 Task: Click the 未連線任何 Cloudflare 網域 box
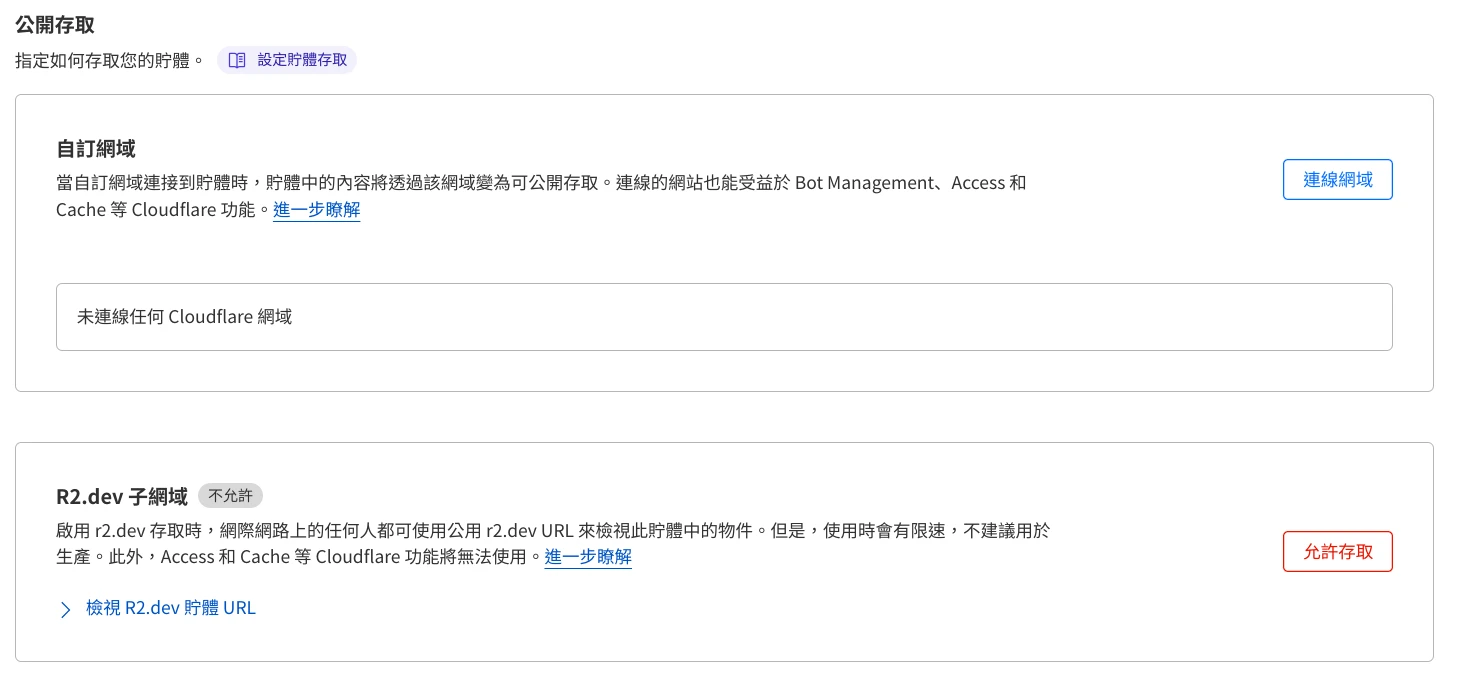pyautogui.click(x=724, y=317)
